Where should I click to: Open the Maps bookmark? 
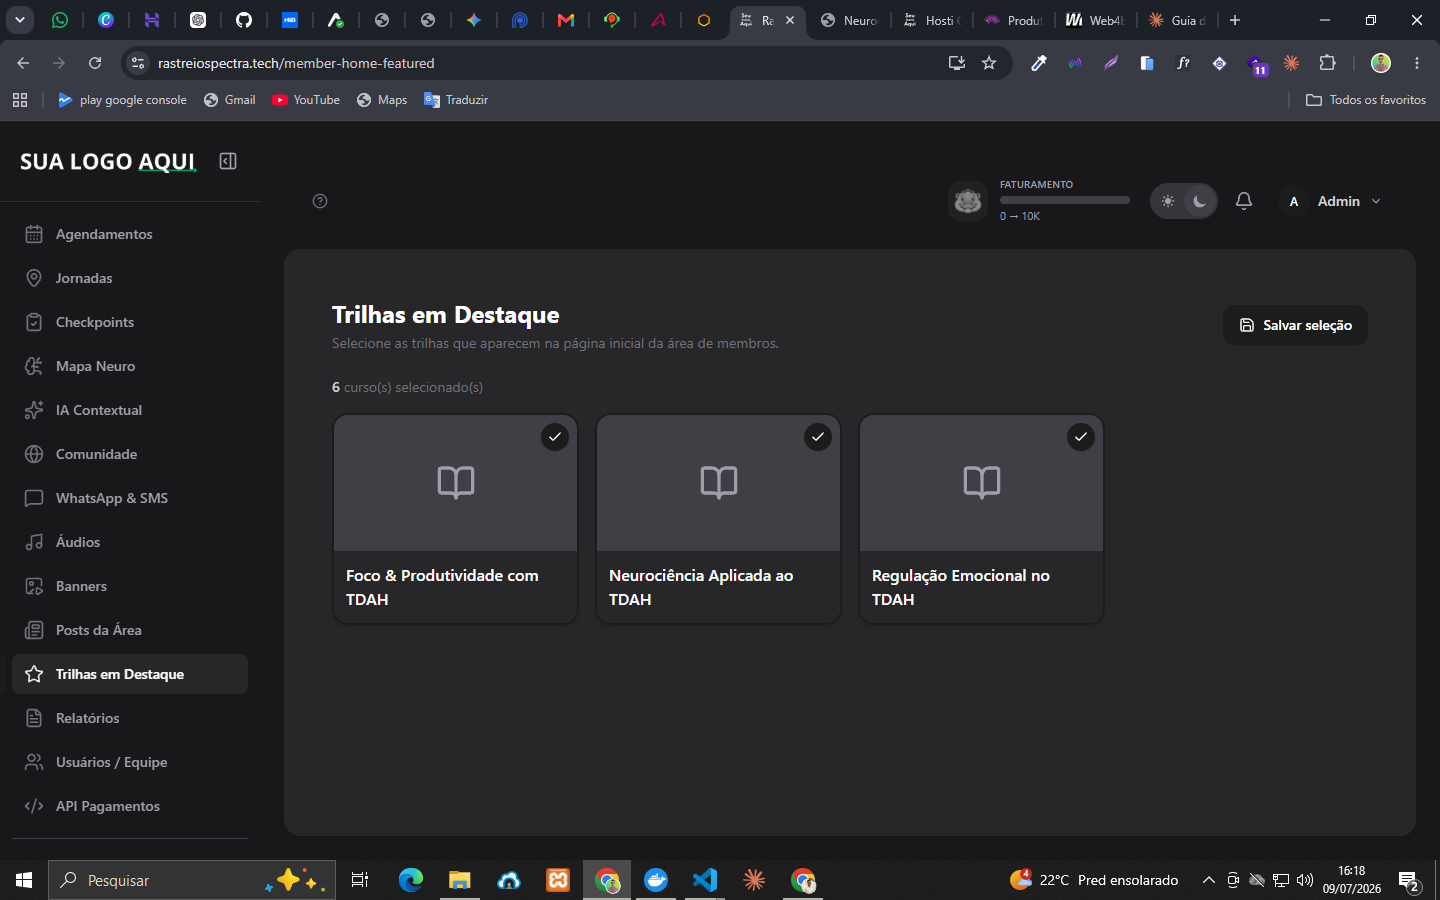(382, 100)
